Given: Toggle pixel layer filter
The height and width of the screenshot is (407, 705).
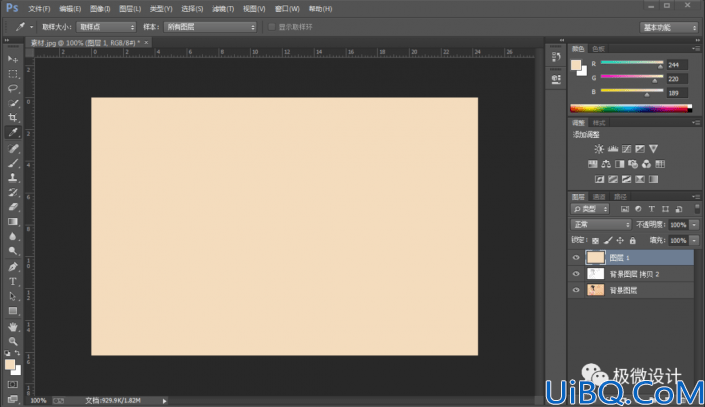Looking at the screenshot, I should pos(625,209).
